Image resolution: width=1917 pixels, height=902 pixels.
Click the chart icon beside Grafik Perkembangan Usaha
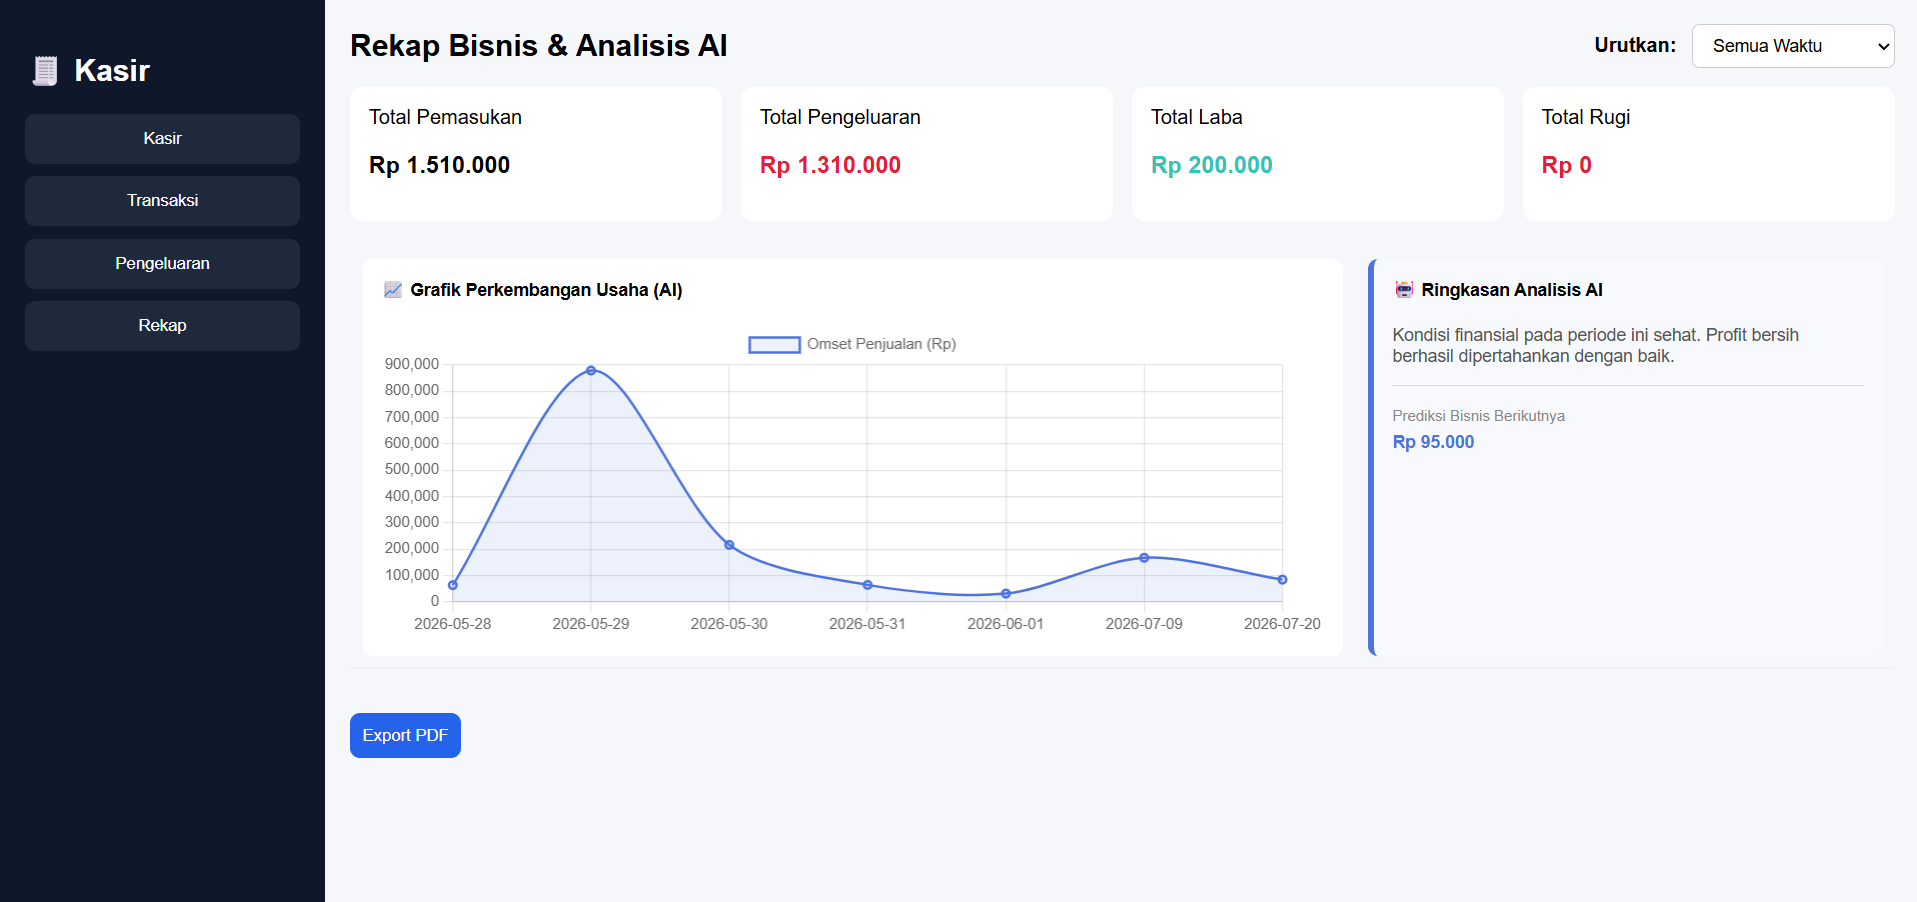pos(393,290)
